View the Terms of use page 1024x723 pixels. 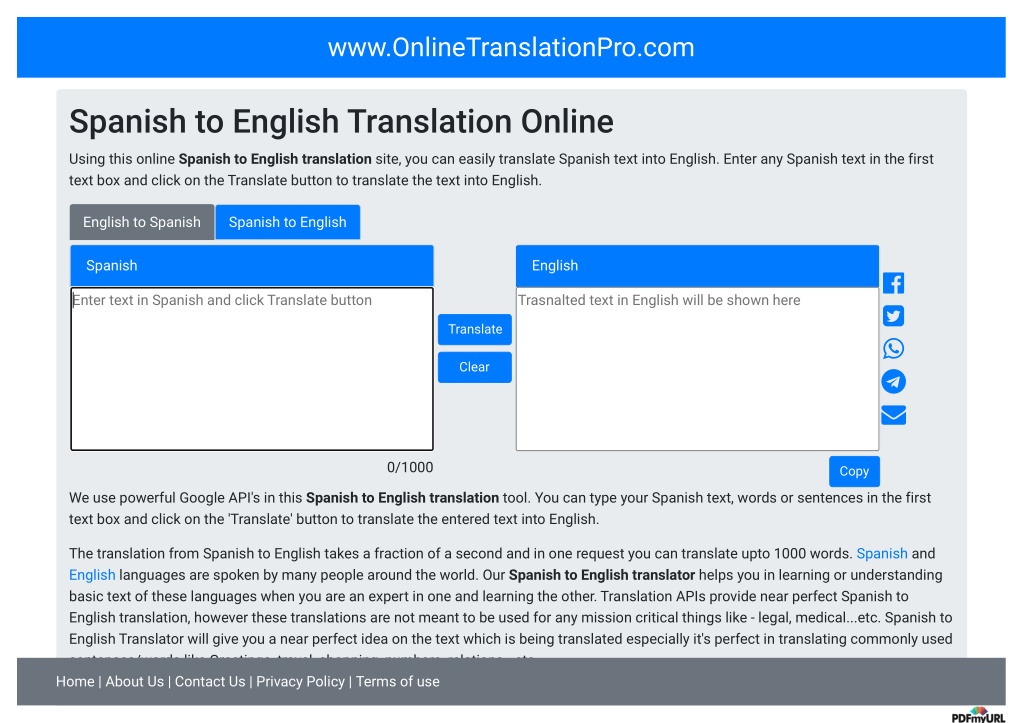point(398,681)
